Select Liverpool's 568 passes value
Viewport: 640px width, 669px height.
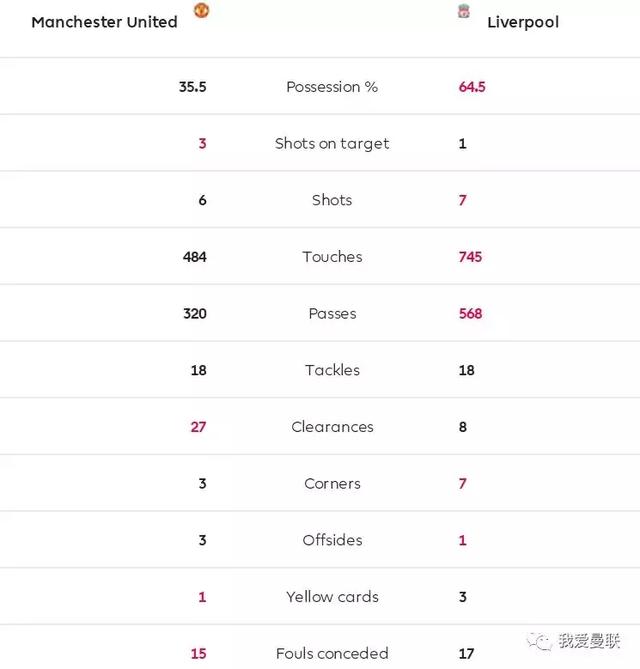click(470, 313)
